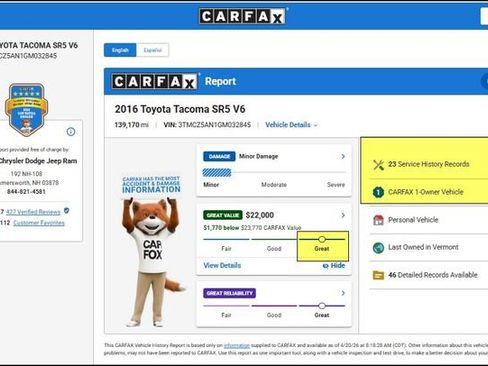Open the Great Value $22,000 chevron
The image size is (488, 366).
point(343,215)
